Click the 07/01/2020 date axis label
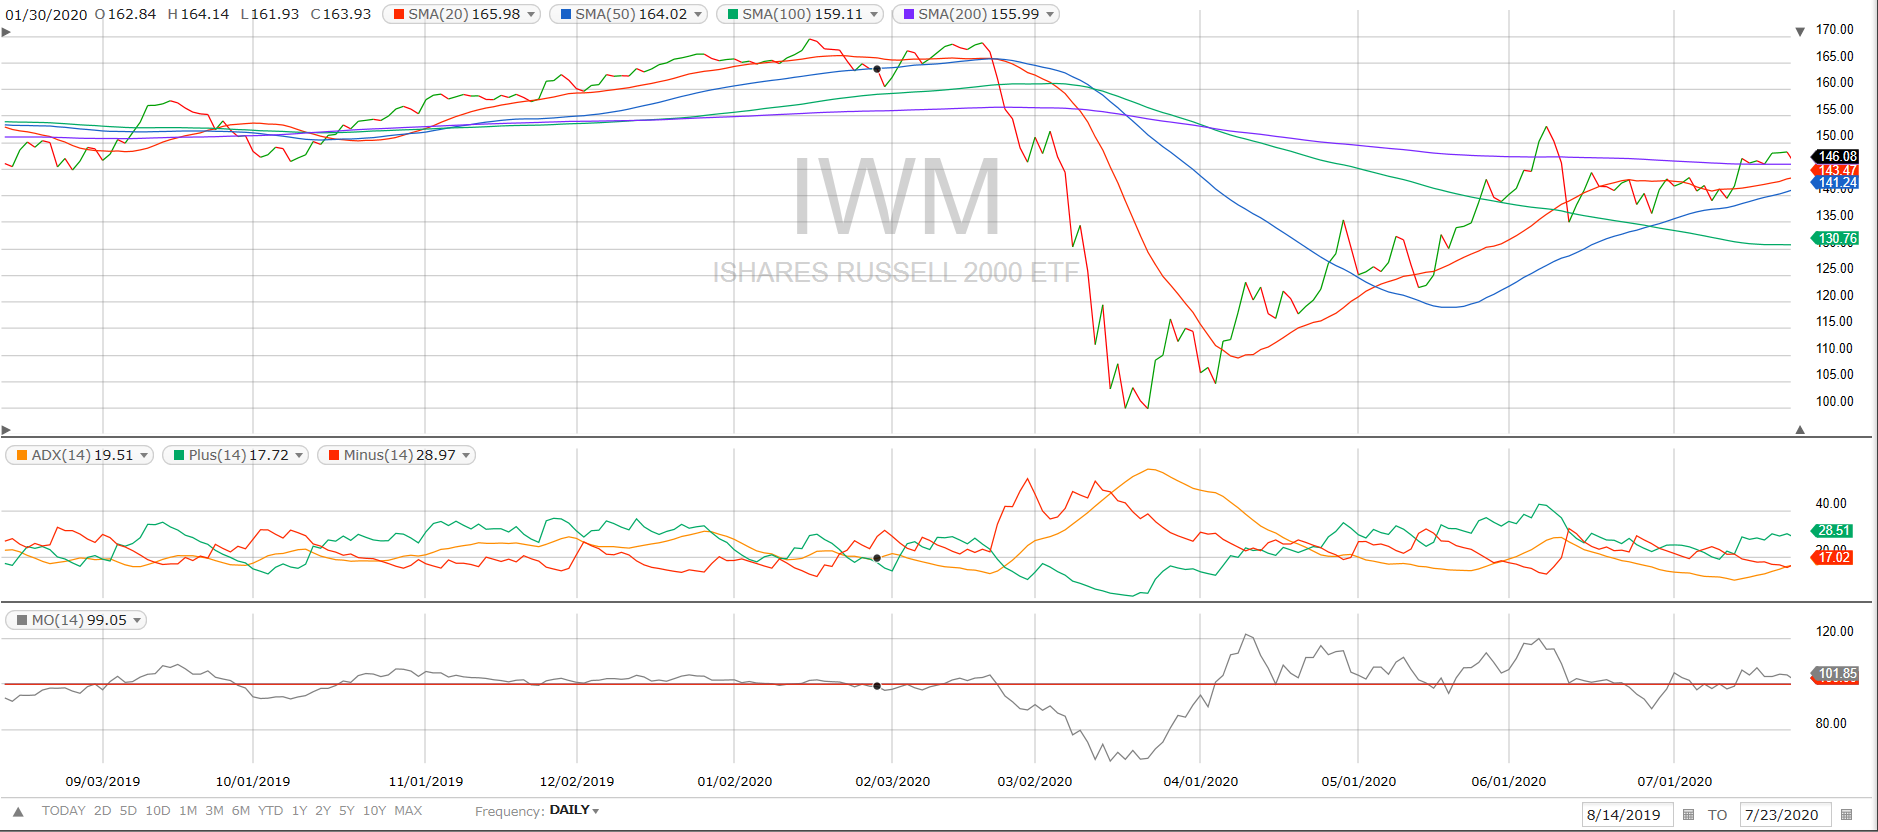The height and width of the screenshot is (832, 1878). (1675, 782)
